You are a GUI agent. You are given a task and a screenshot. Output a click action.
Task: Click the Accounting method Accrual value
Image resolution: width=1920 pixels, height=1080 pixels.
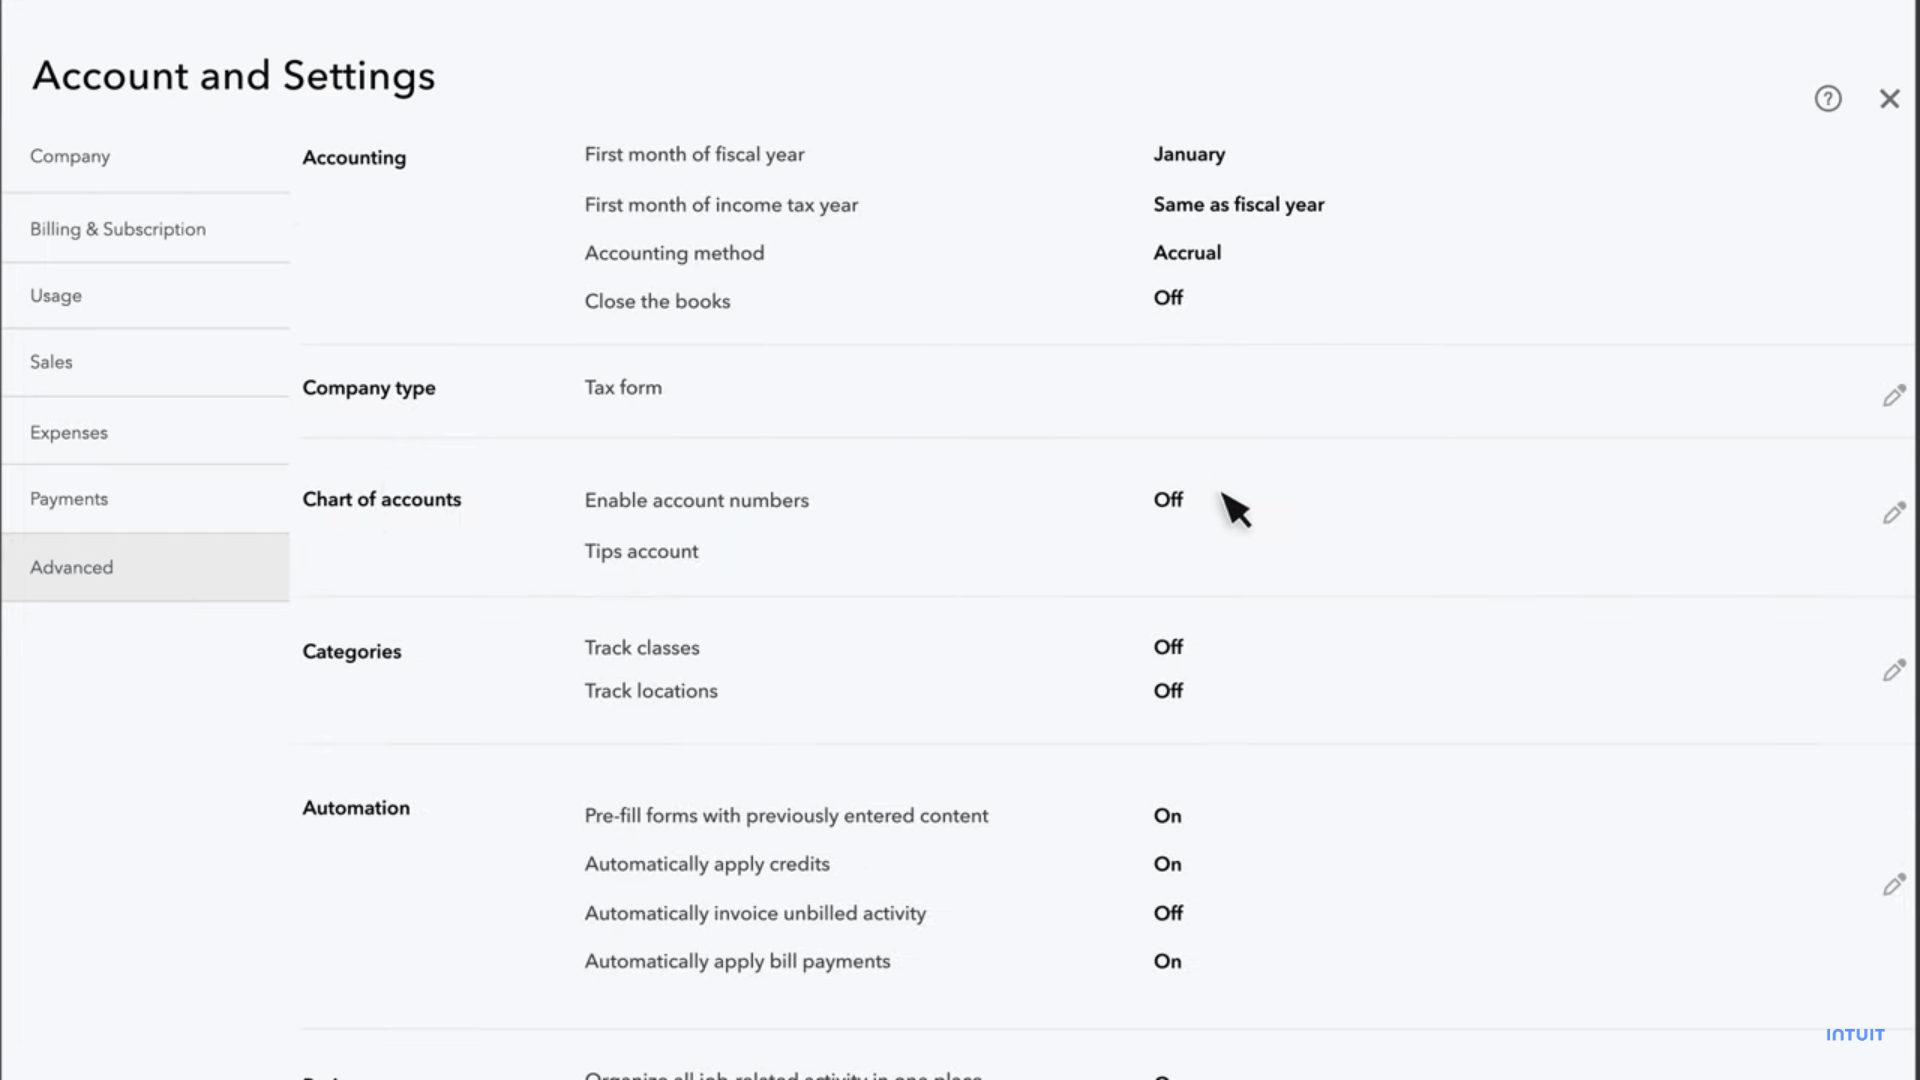[x=1187, y=253]
